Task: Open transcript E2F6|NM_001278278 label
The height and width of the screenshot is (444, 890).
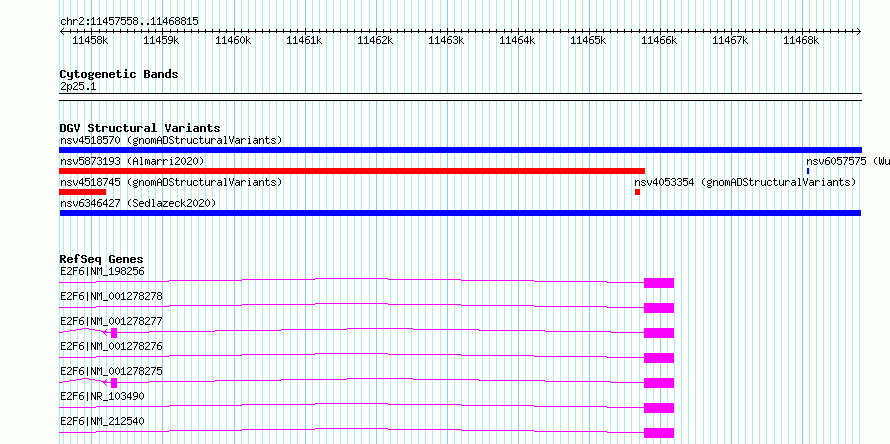Action: point(111,296)
